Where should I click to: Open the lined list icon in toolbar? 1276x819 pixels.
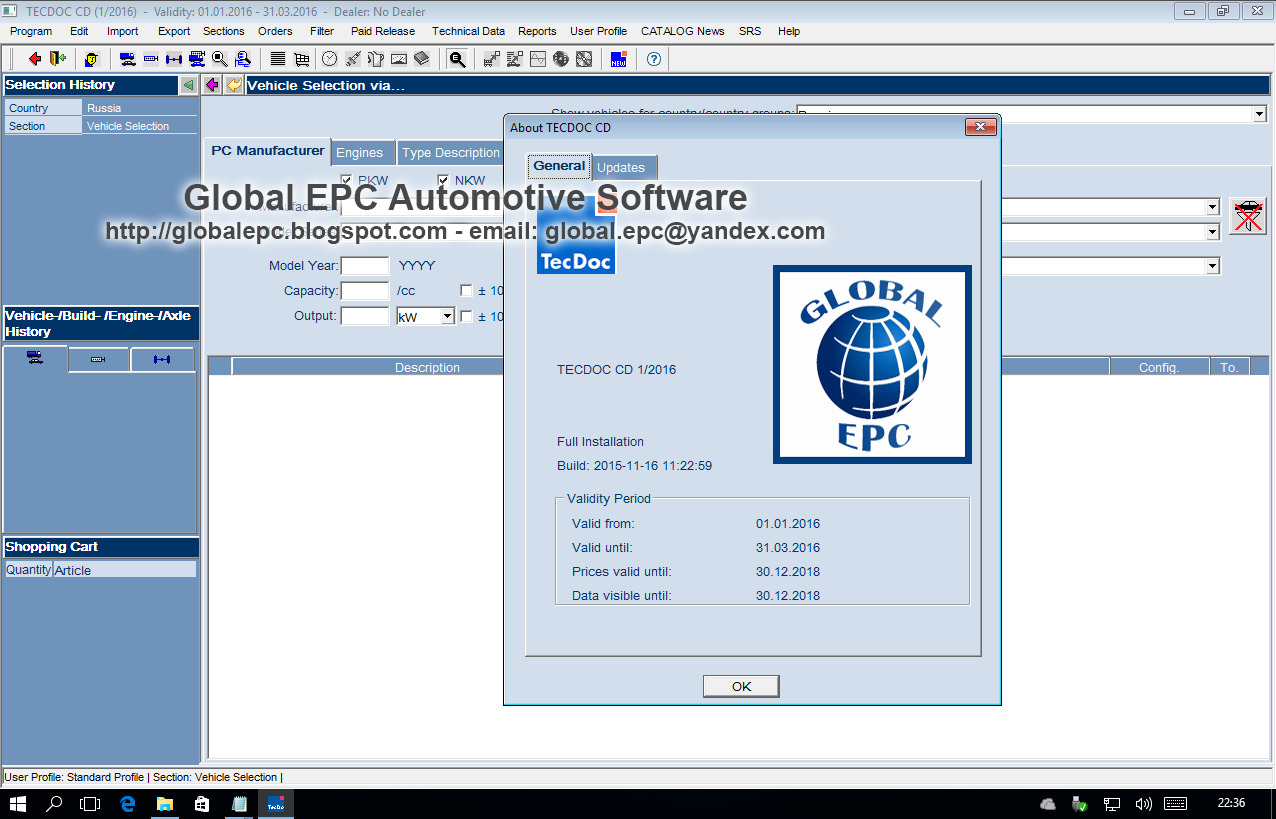(x=277, y=59)
